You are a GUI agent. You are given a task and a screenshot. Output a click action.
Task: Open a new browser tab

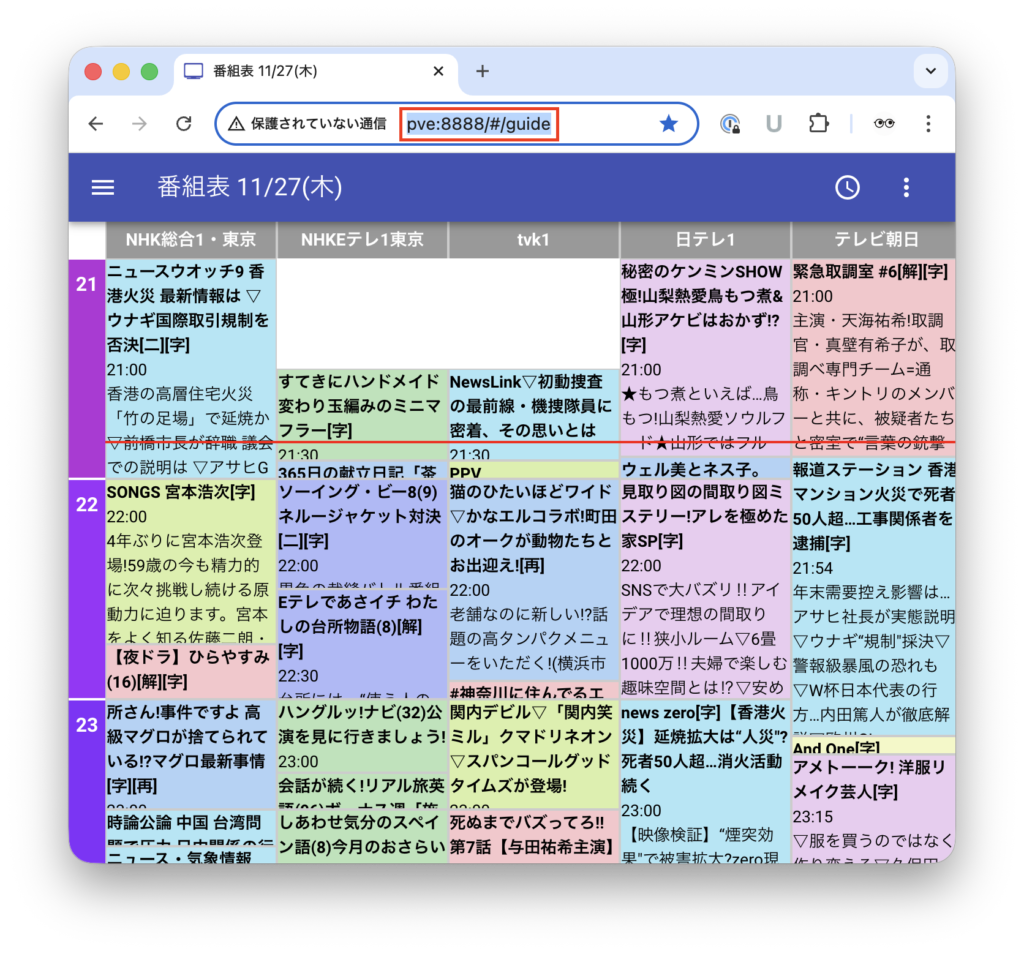pos(482,71)
